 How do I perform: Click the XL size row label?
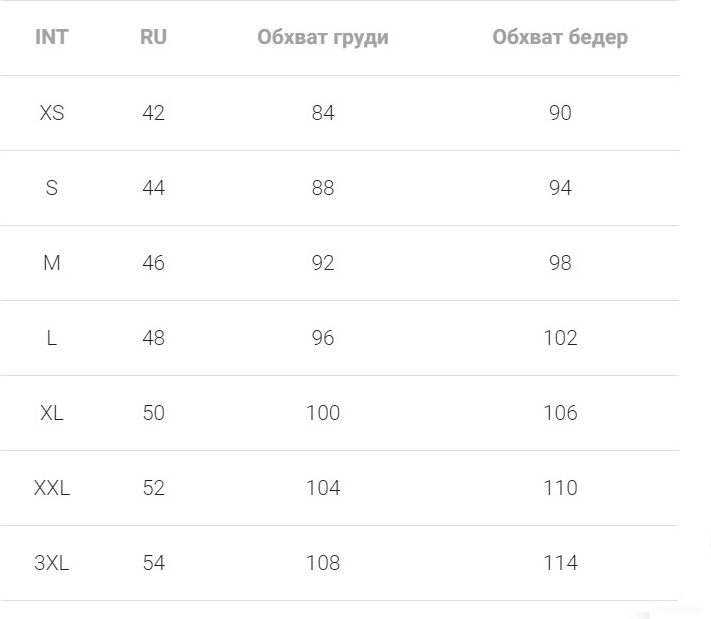(52, 413)
